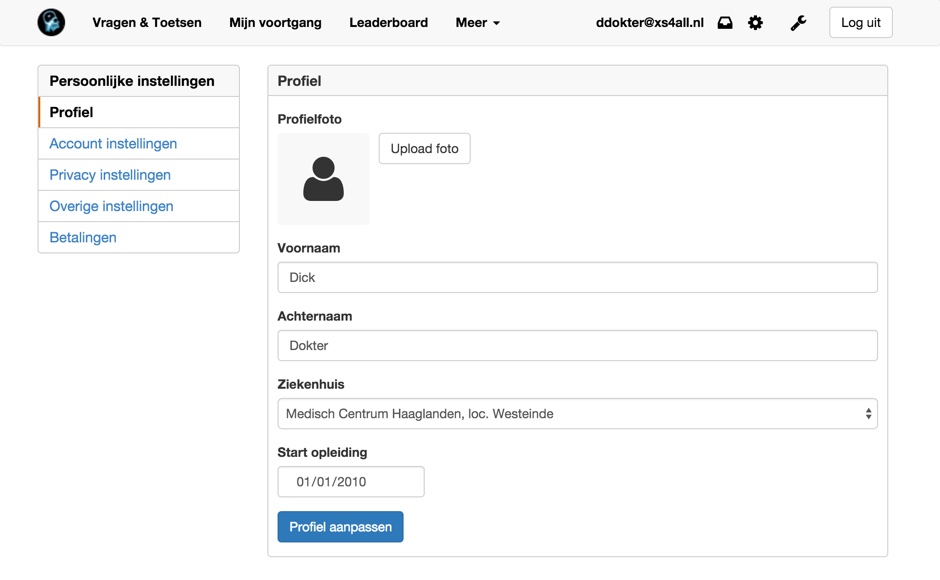The image size is (940, 580).
Task: Open settings via the gear icon
Action: (756, 23)
